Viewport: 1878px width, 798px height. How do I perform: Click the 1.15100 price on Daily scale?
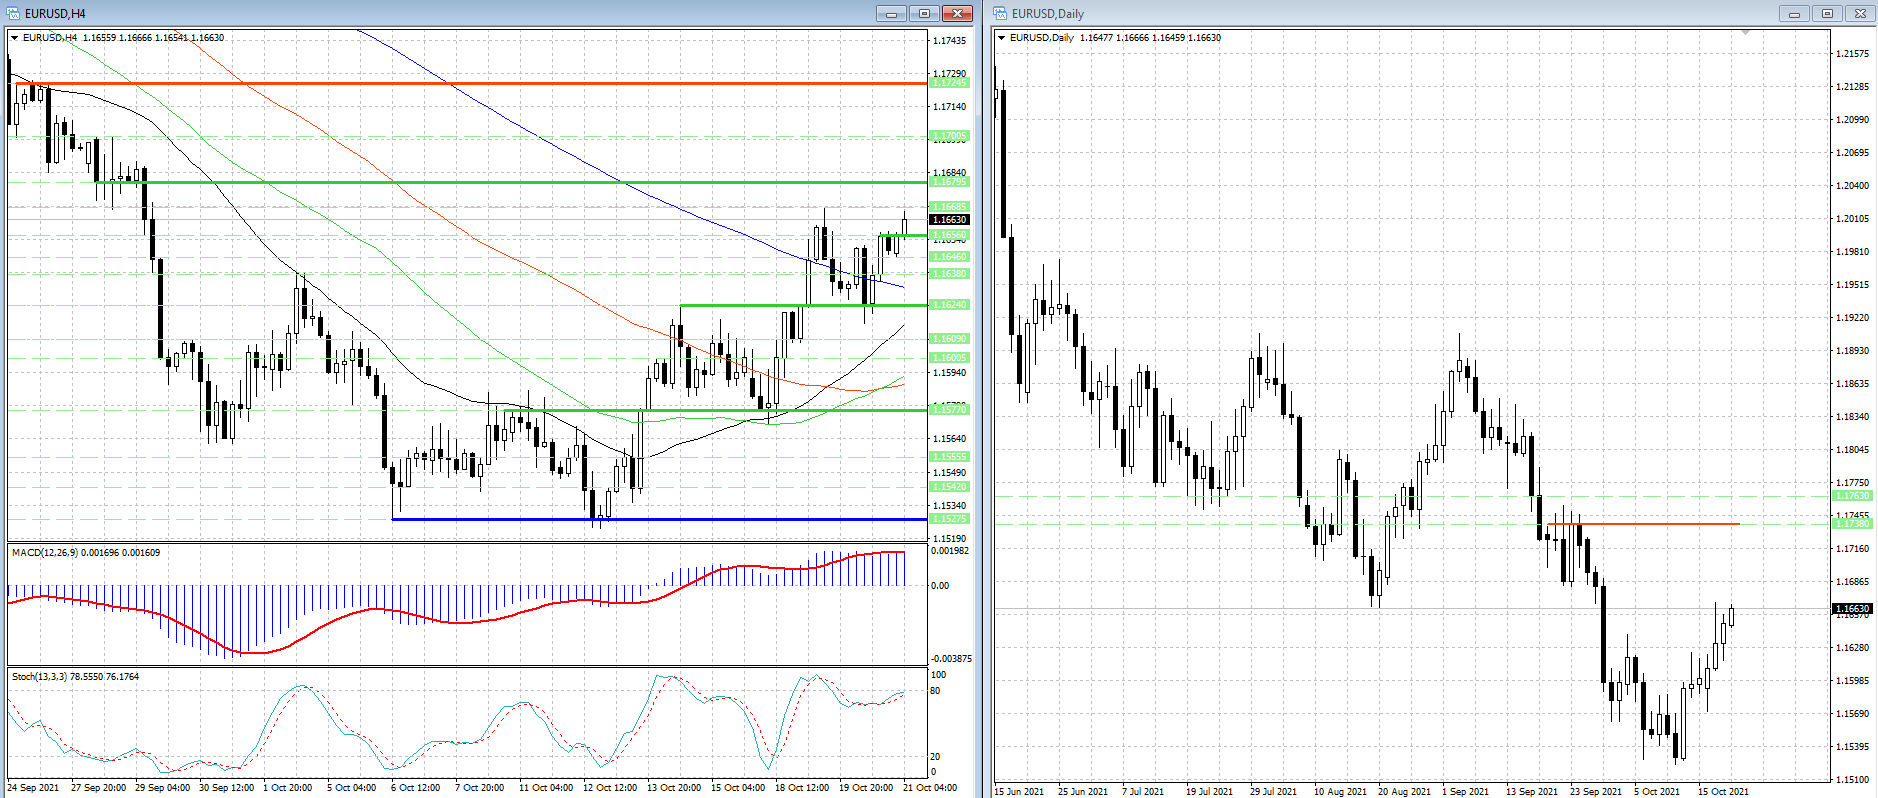click(x=1853, y=779)
